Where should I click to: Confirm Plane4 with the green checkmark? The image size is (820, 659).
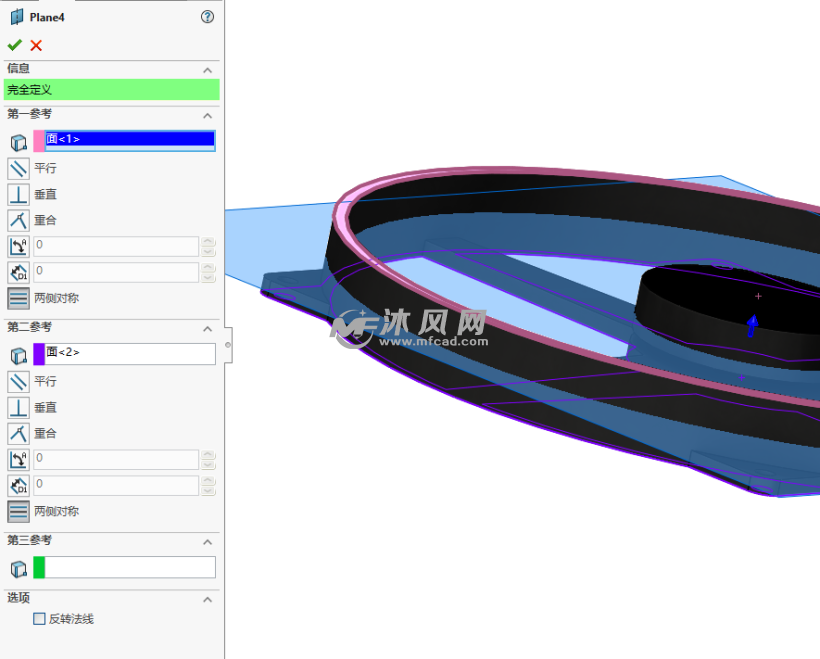tap(15, 46)
